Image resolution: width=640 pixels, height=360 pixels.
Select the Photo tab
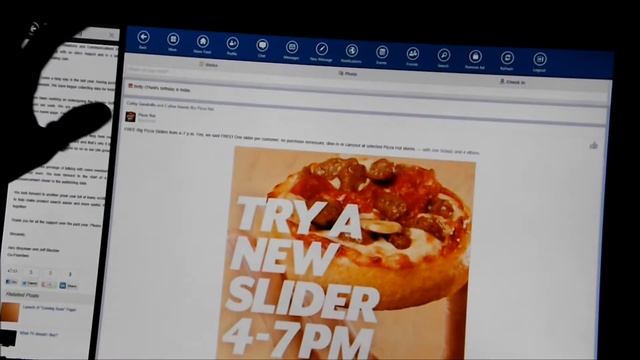coord(348,73)
